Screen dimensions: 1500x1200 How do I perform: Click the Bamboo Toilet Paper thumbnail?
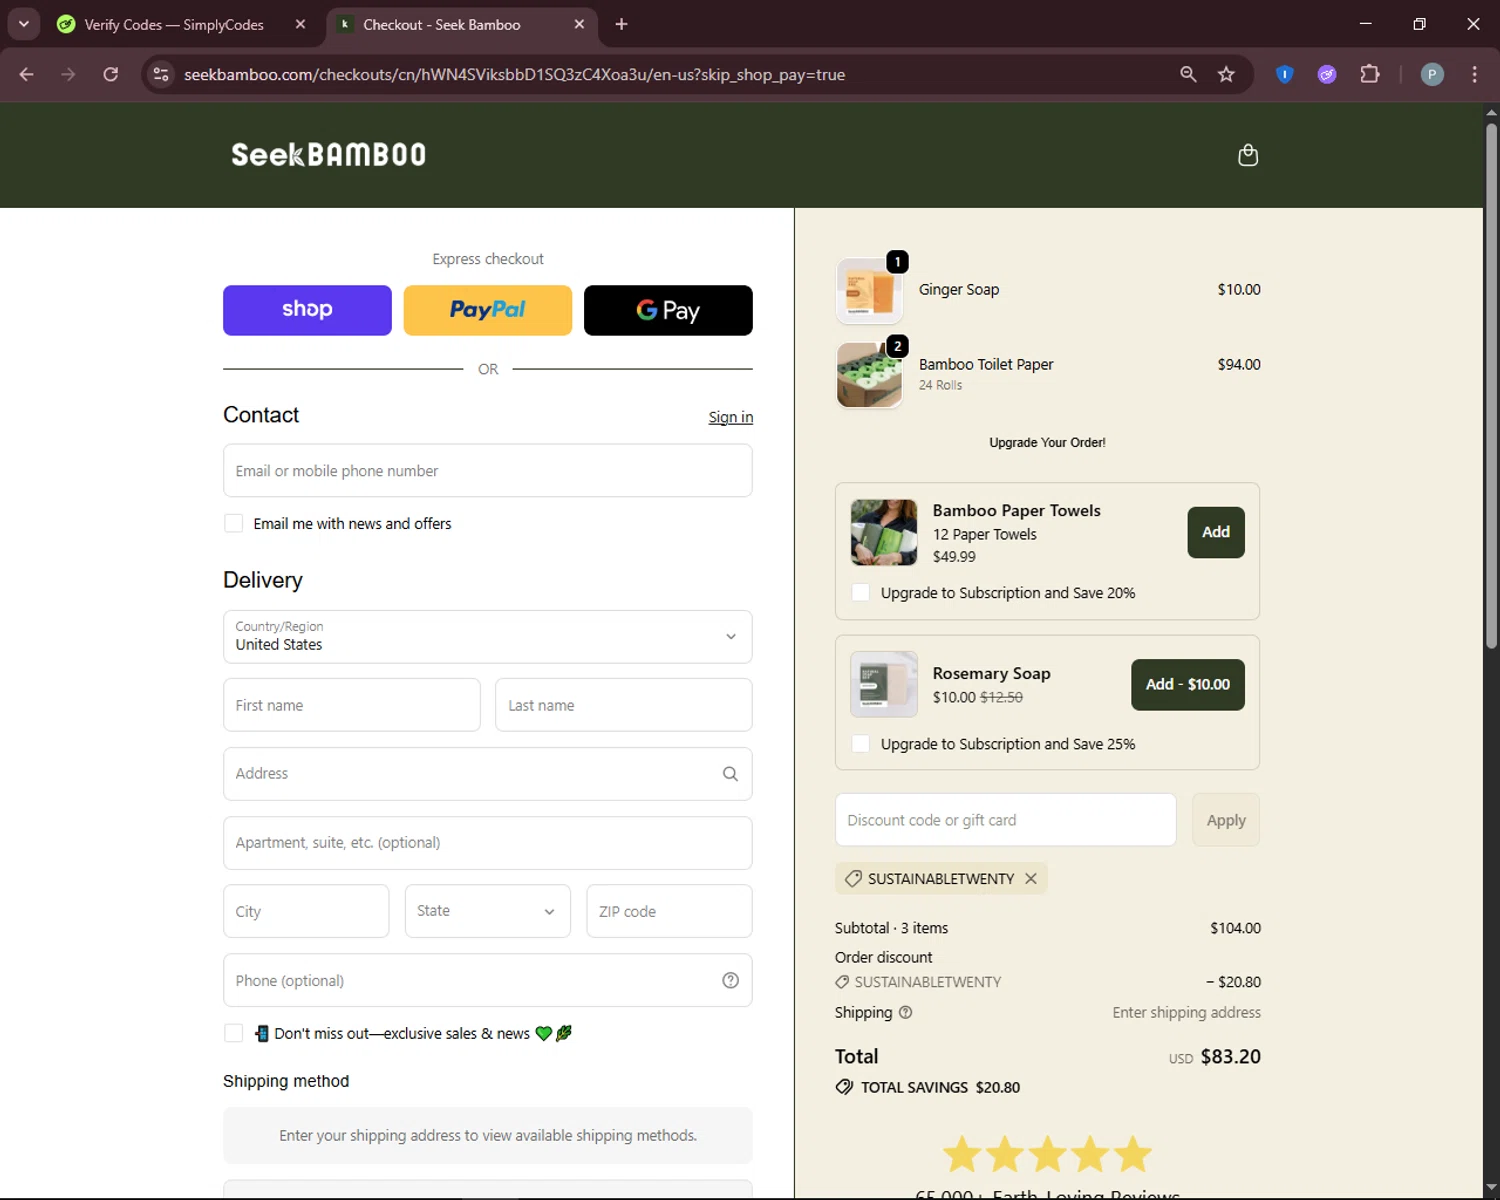[869, 375]
